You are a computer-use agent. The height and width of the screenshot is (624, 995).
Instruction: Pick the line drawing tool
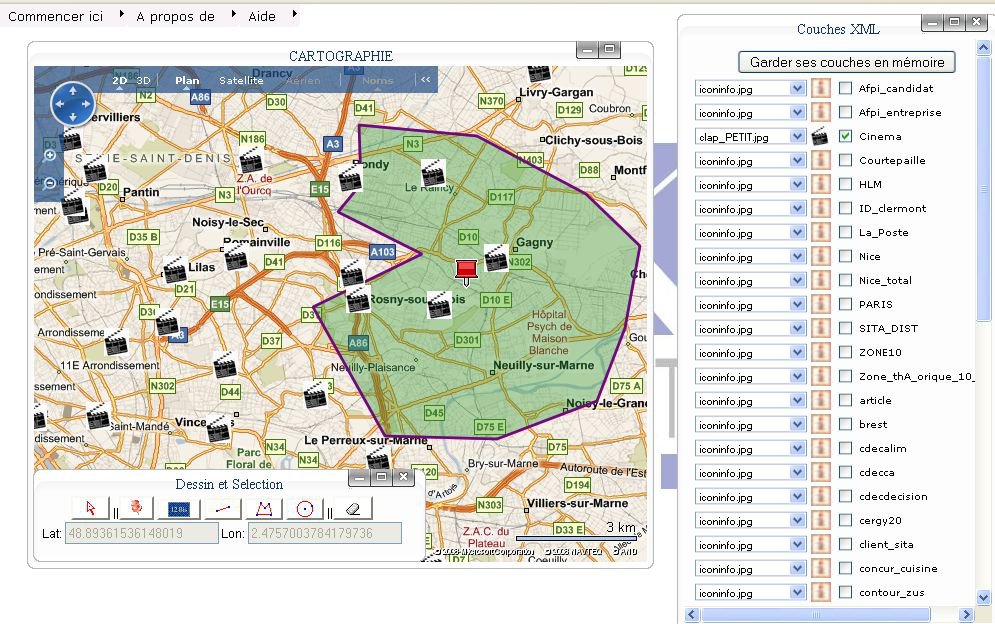(222, 508)
